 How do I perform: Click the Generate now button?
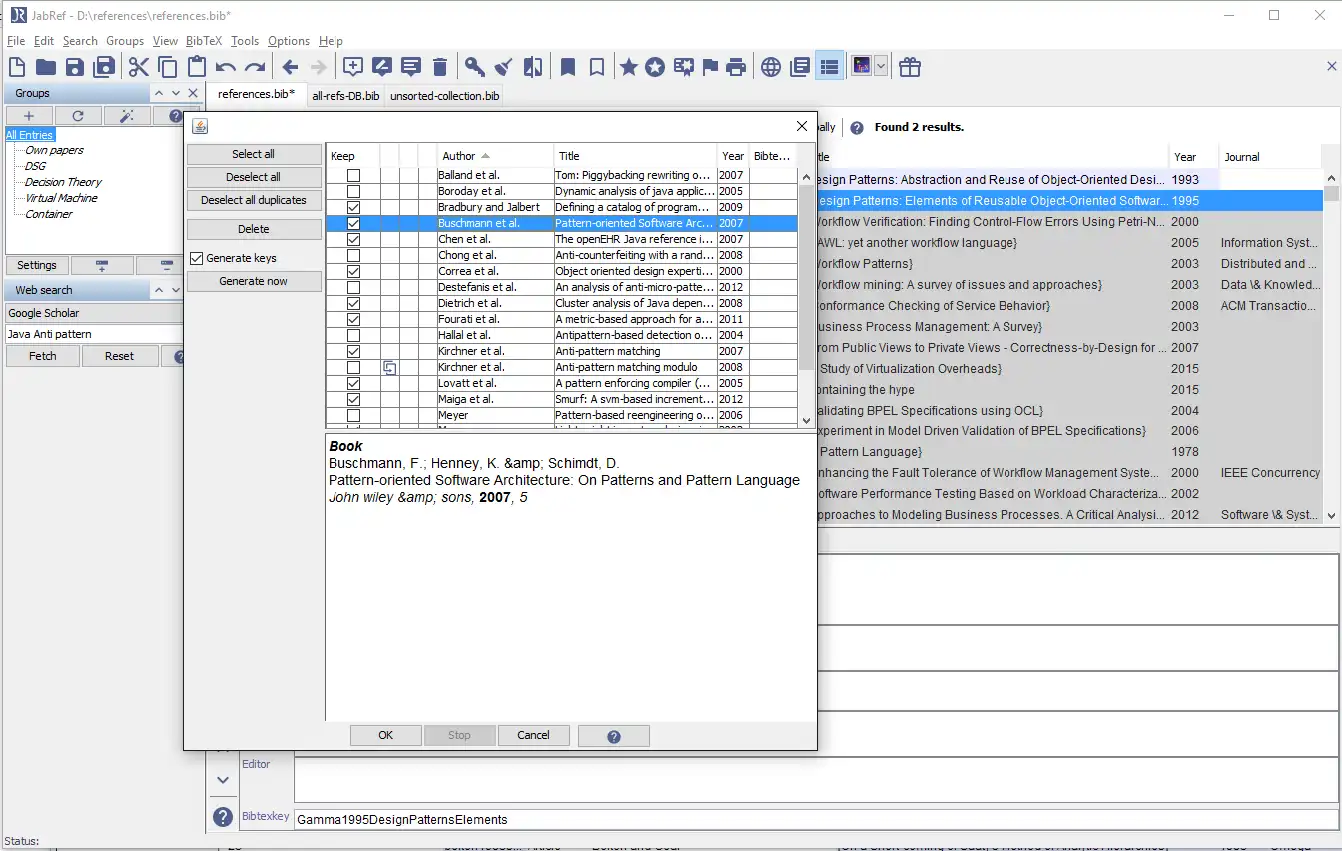tap(253, 281)
